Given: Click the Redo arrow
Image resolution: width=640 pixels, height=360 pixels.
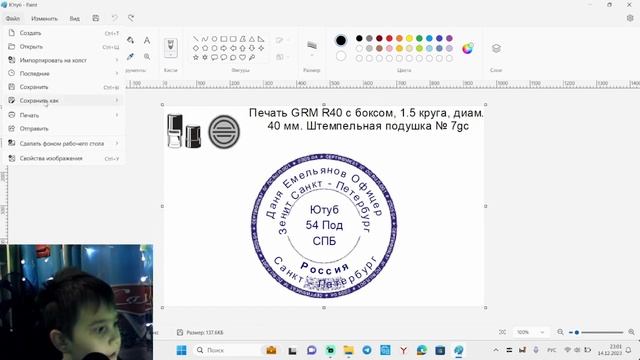Looking at the screenshot, I should coord(131,18).
